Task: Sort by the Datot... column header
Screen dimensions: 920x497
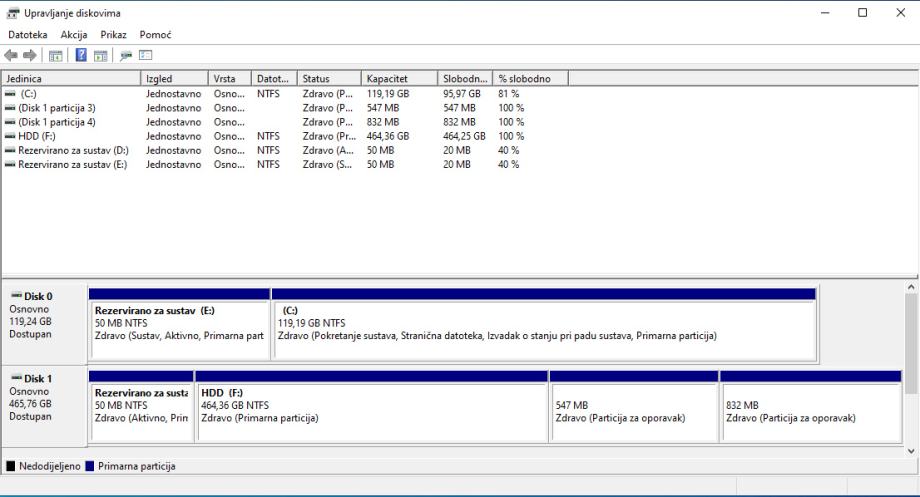Action: pos(274,79)
